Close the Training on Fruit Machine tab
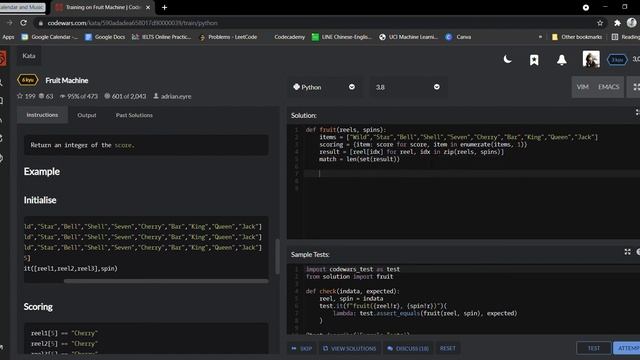The image size is (640, 360). click(x=148, y=7)
